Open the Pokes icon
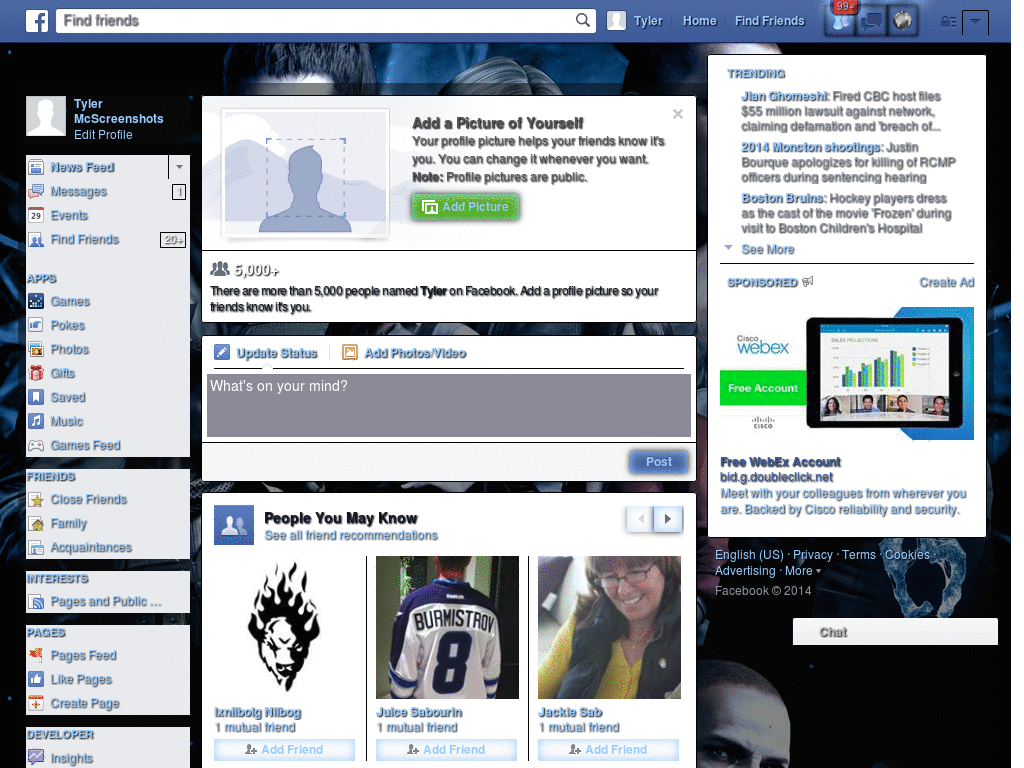Image resolution: width=1024 pixels, height=768 pixels. tap(36, 325)
